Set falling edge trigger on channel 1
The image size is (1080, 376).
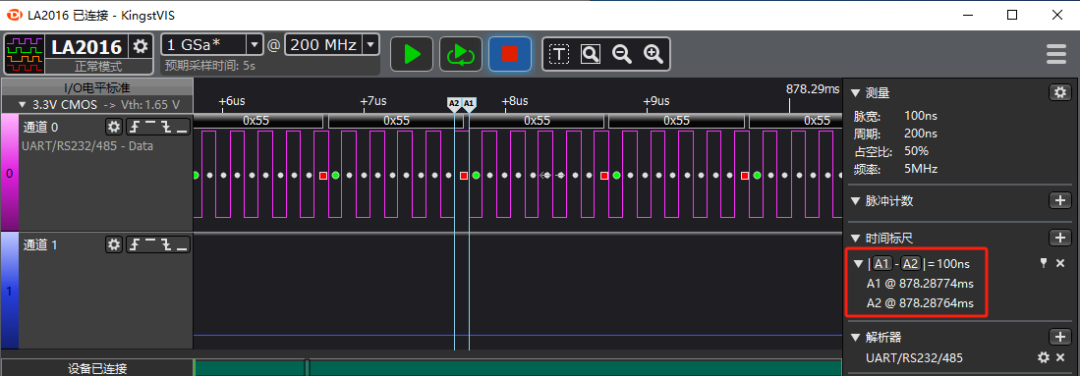click(166, 244)
